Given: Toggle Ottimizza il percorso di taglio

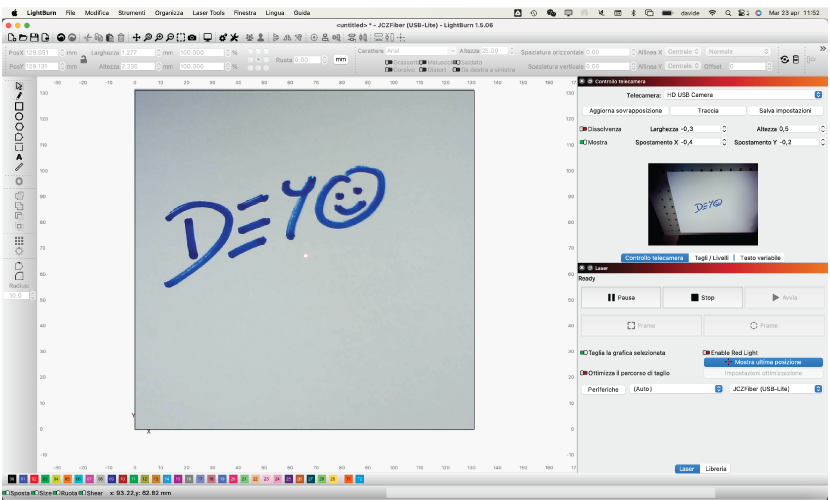Looking at the screenshot, I should click(x=584, y=373).
